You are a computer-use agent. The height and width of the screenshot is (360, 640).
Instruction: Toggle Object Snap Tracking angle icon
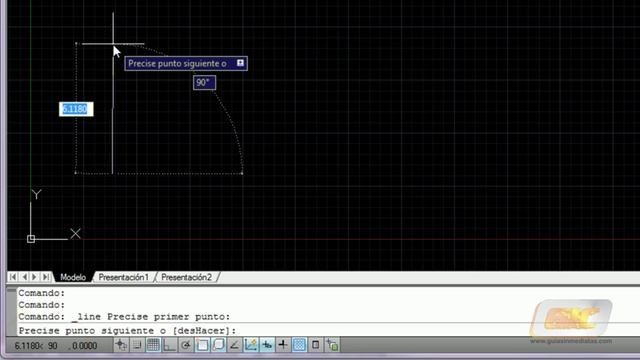pos(234,345)
